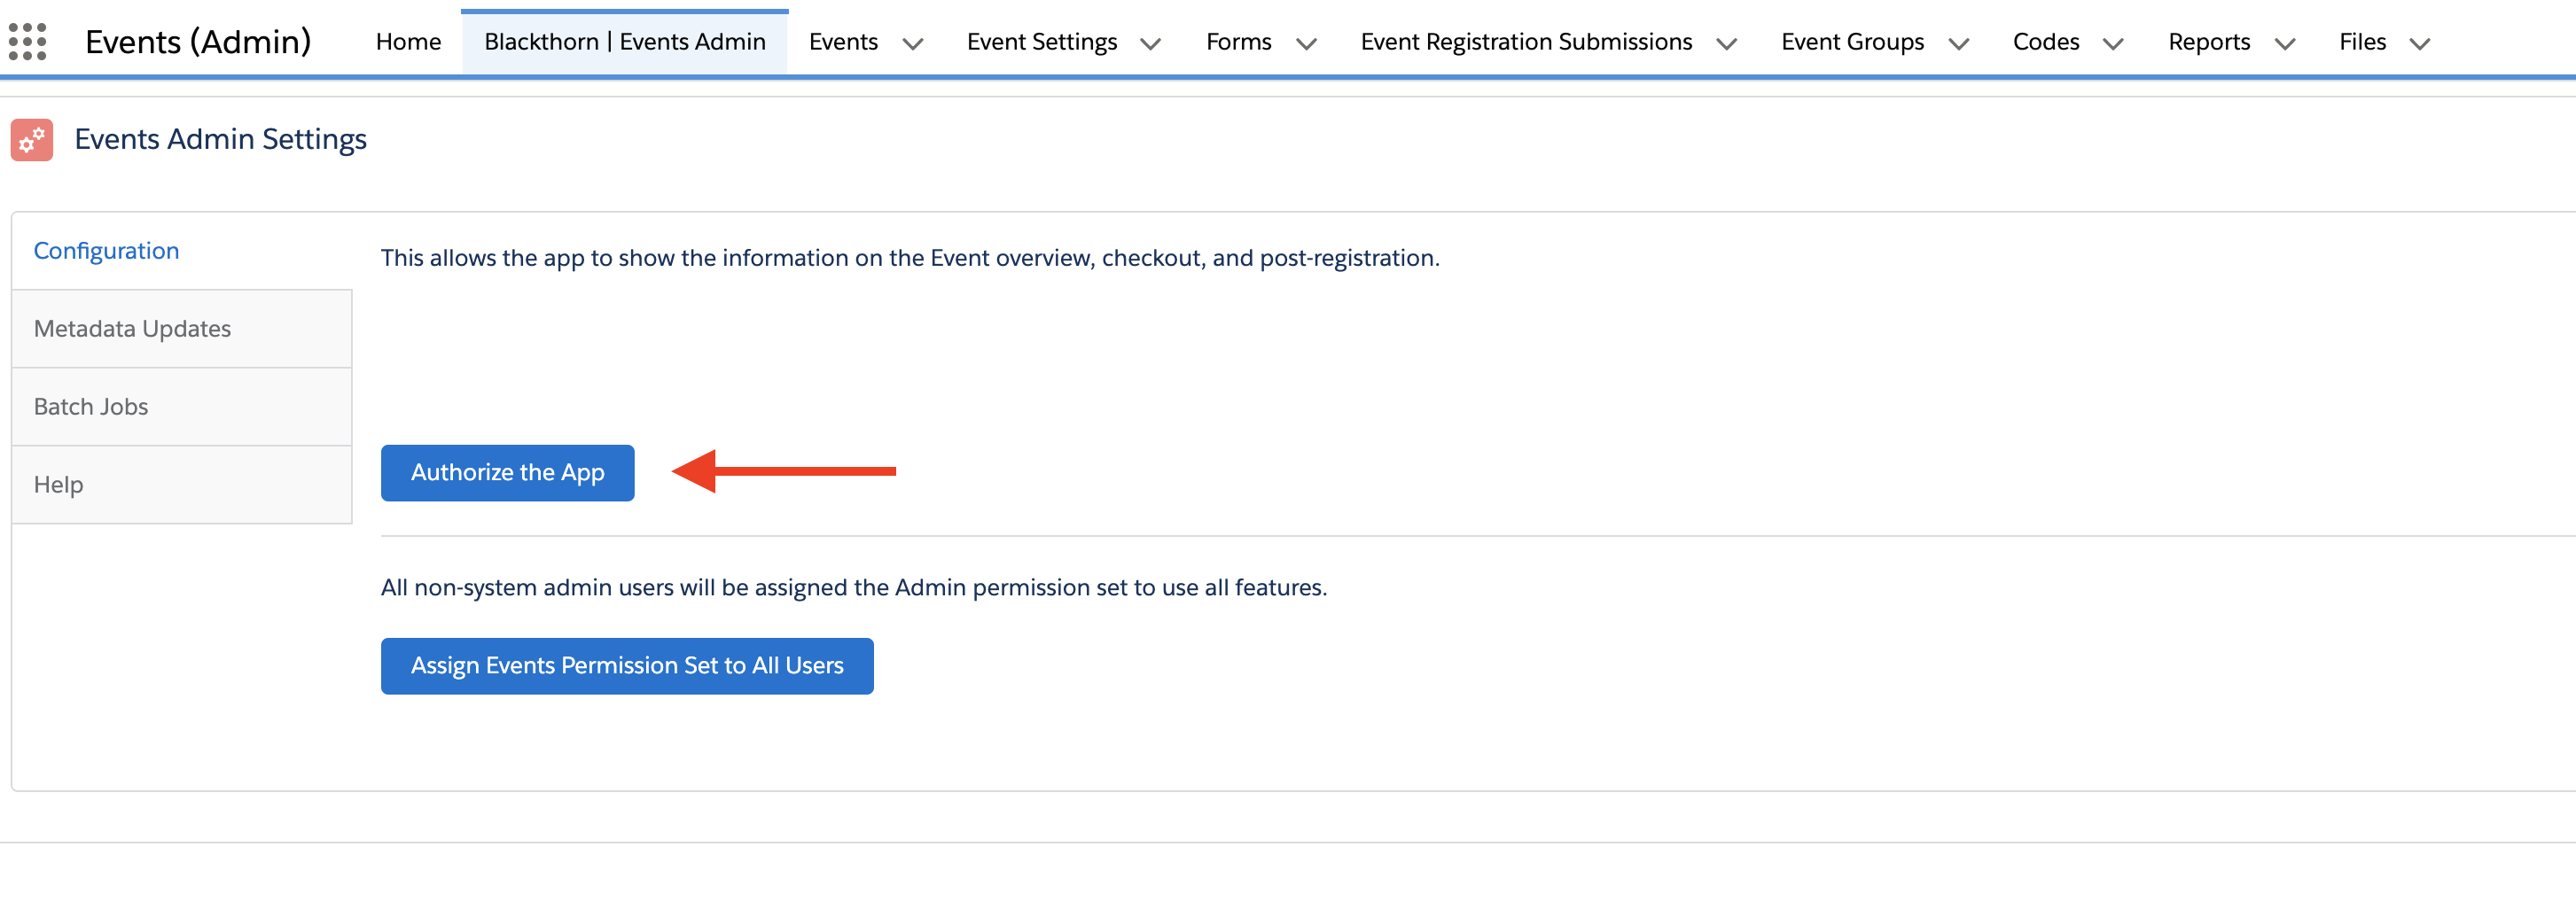Expand Event Registration Submissions chevron
2576x909 pixels.
click(x=1726, y=44)
